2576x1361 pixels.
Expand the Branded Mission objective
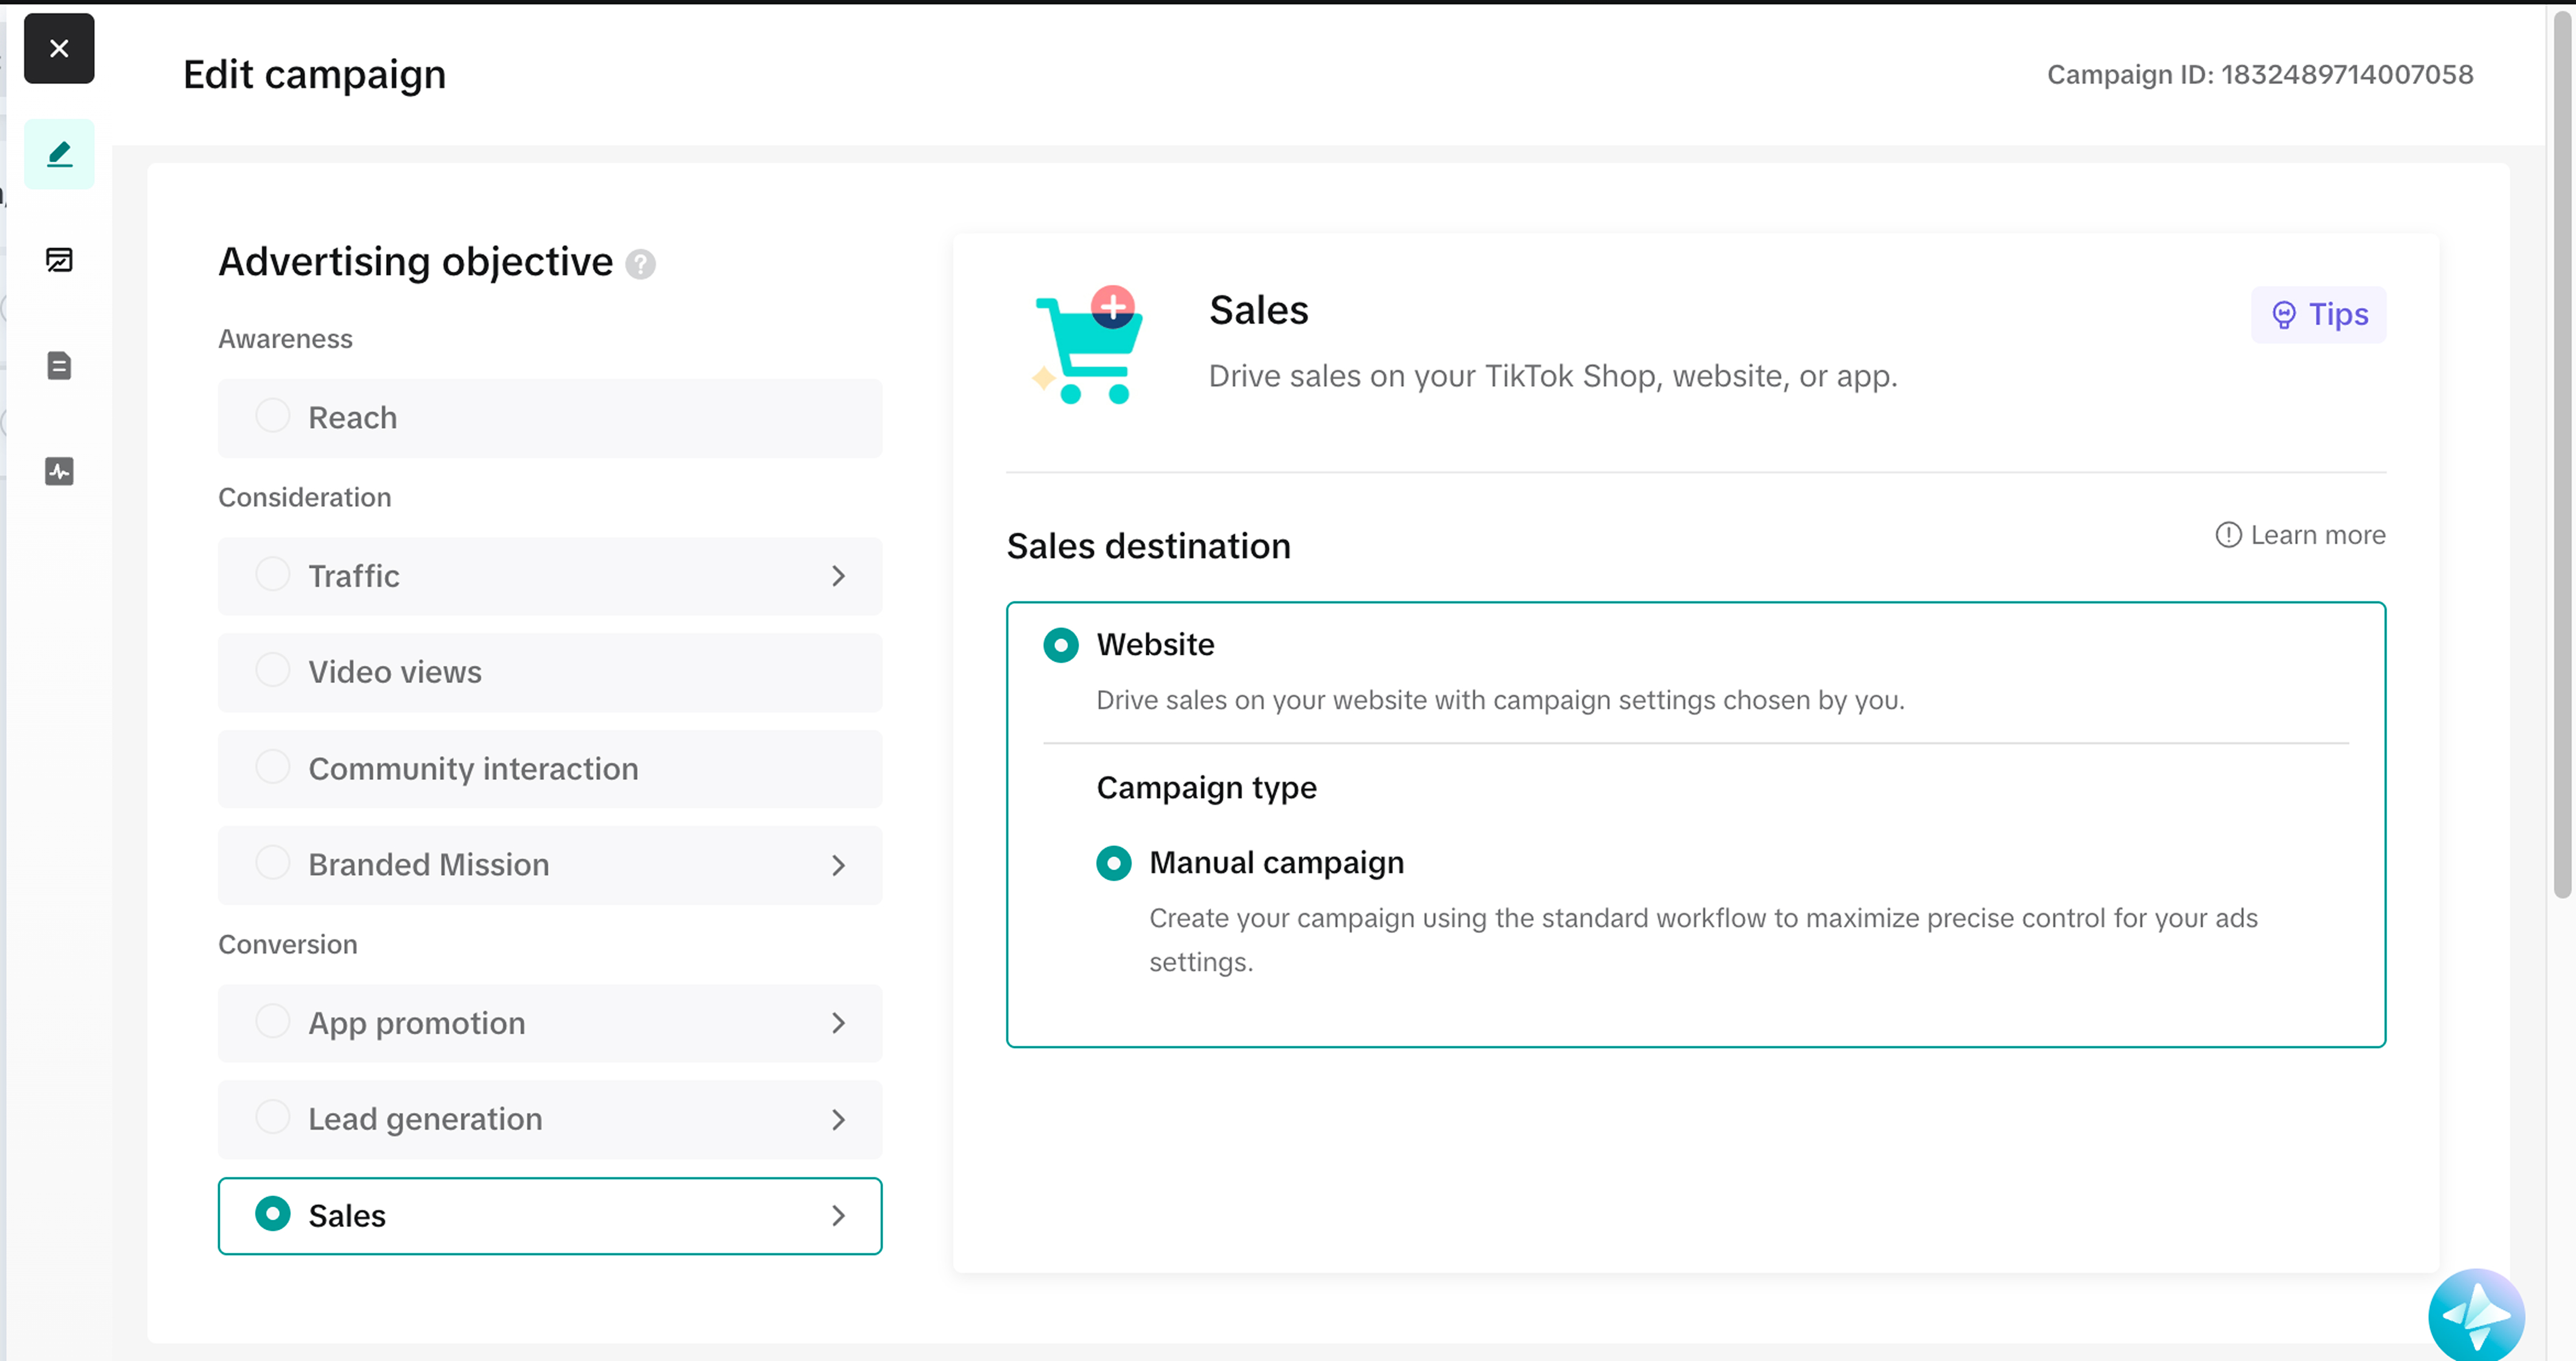[838, 865]
